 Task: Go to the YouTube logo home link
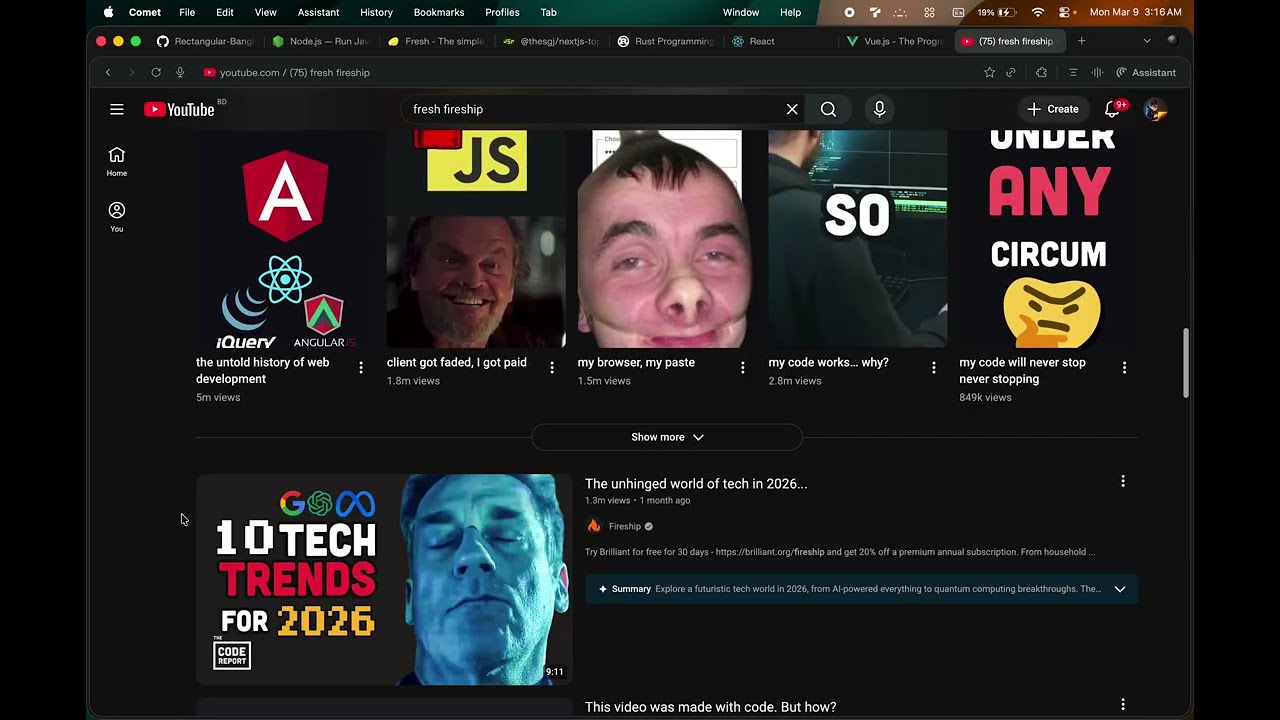[x=179, y=109]
